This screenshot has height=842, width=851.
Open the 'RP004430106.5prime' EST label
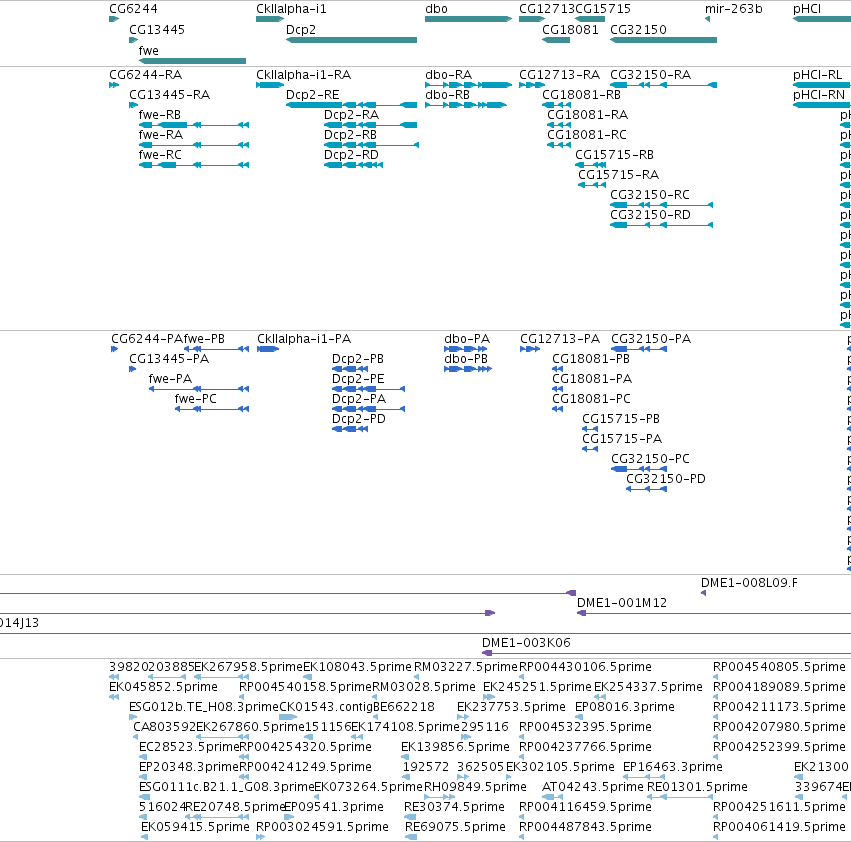click(585, 667)
